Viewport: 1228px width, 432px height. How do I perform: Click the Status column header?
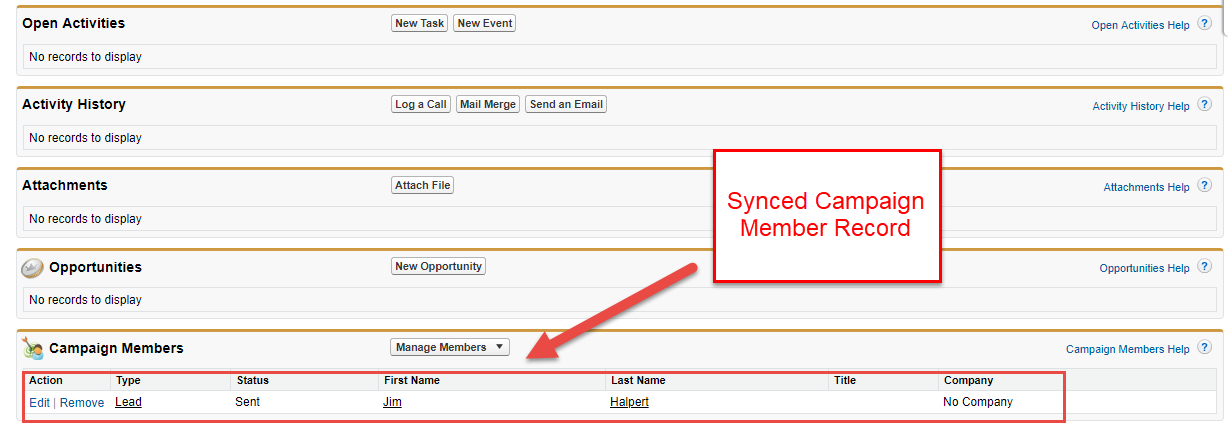[252, 380]
